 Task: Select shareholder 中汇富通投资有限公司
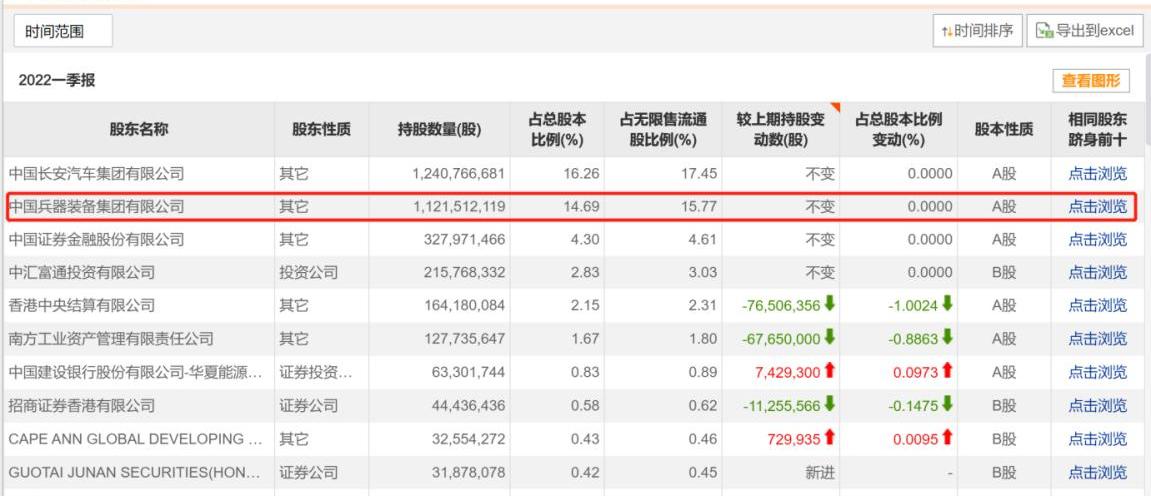(81, 273)
